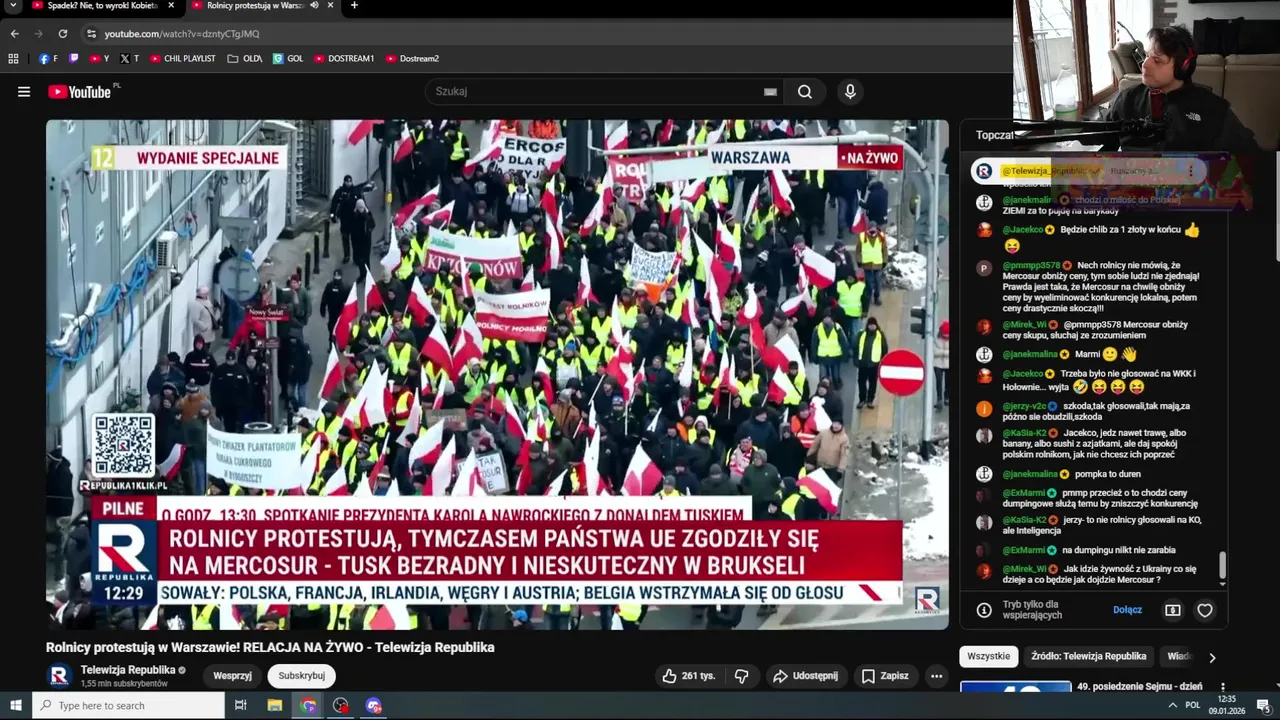The image size is (1280, 720).
Task: Open File Explorer from the taskbar
Action: [275, 705]
